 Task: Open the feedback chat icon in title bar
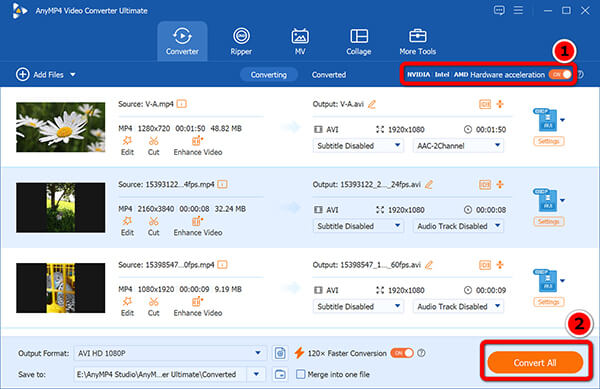499,10
